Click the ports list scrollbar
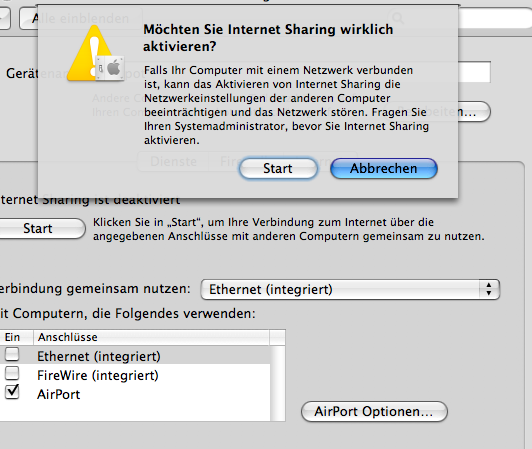 pos(278,383)
